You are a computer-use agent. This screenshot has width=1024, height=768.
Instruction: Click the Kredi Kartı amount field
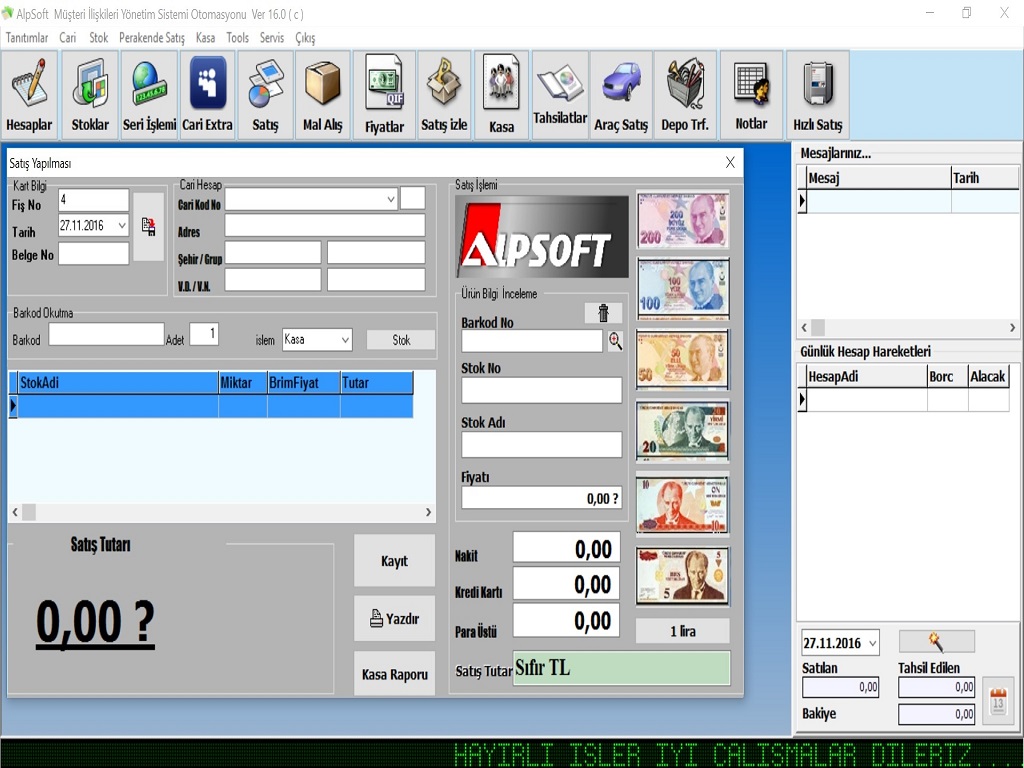coord(566,583)
